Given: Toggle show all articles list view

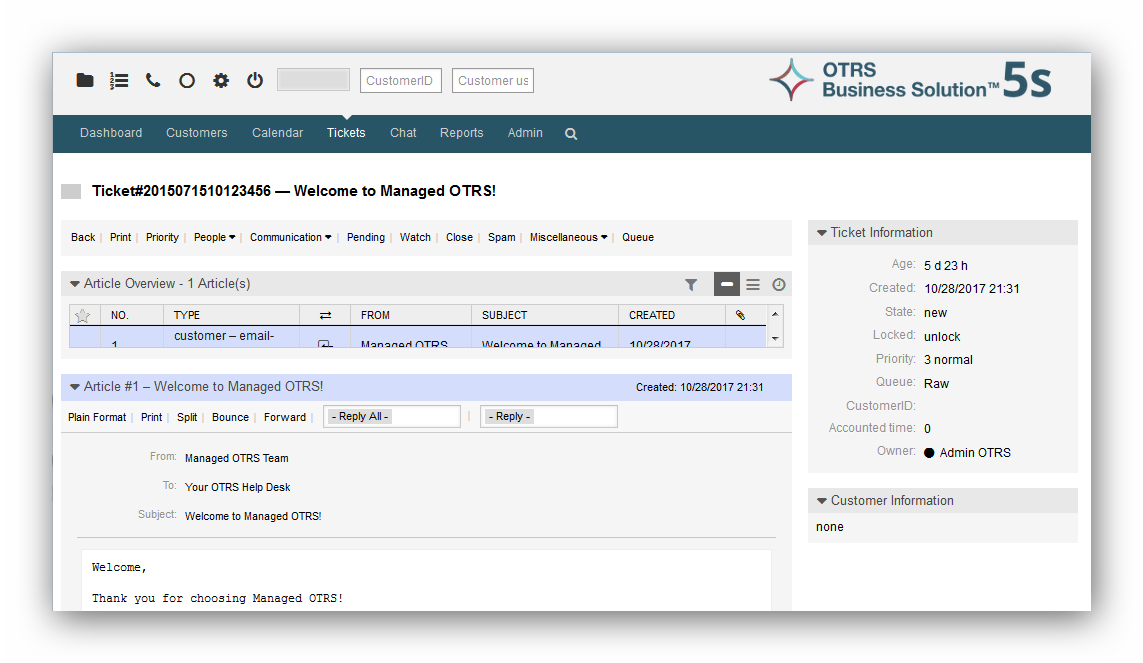Looking at the screenshot, I should (x=753, y=285).
